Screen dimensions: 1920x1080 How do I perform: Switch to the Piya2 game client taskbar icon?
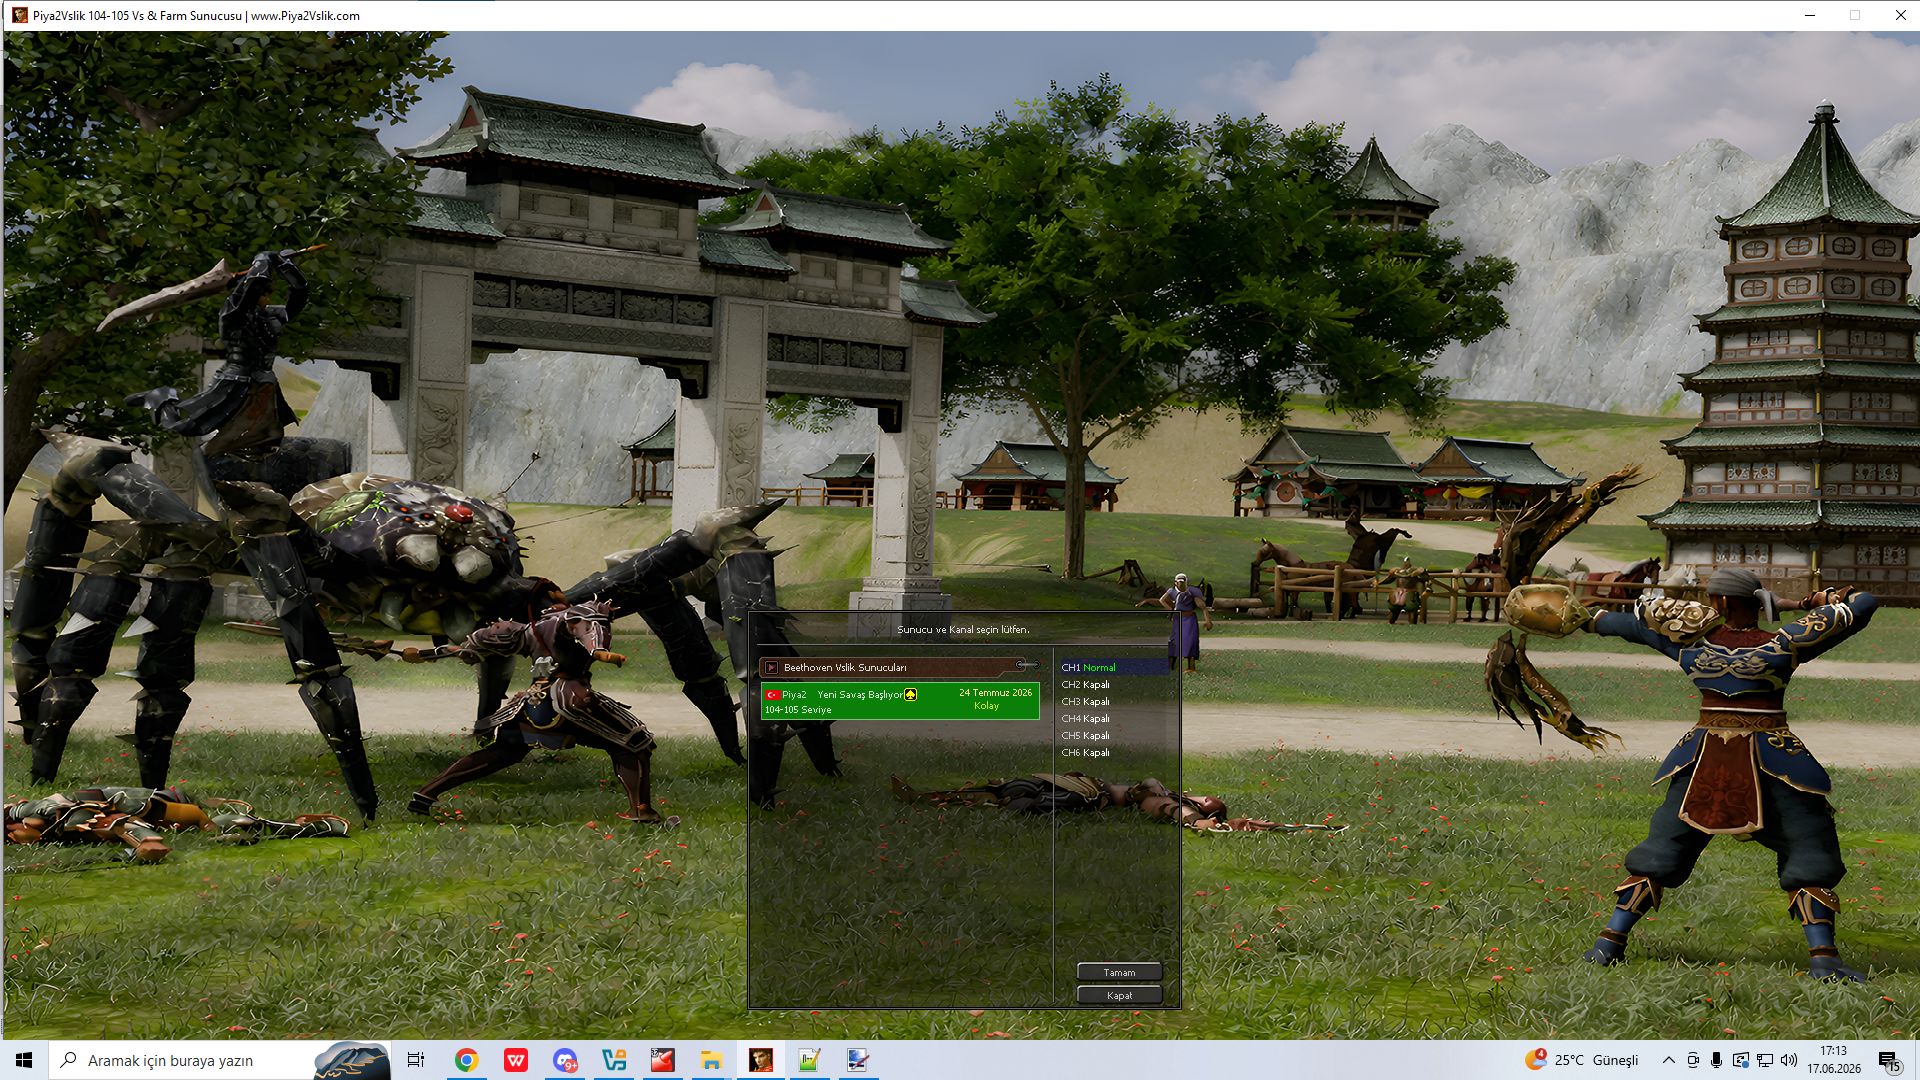coord(761,1060)
